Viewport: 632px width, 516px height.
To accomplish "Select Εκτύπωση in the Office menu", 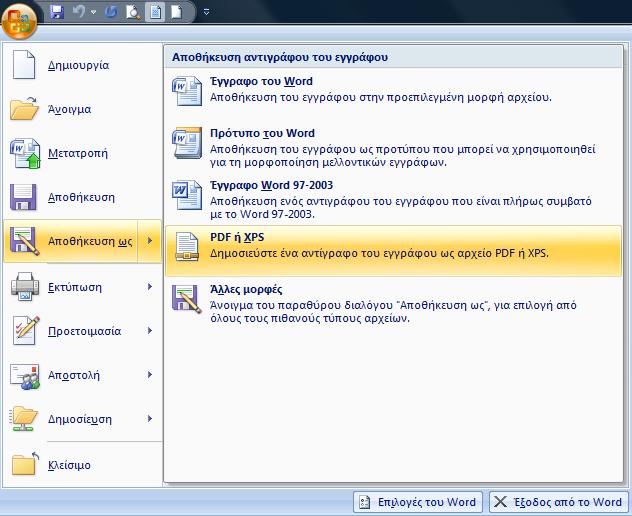I will pos(75,287).
